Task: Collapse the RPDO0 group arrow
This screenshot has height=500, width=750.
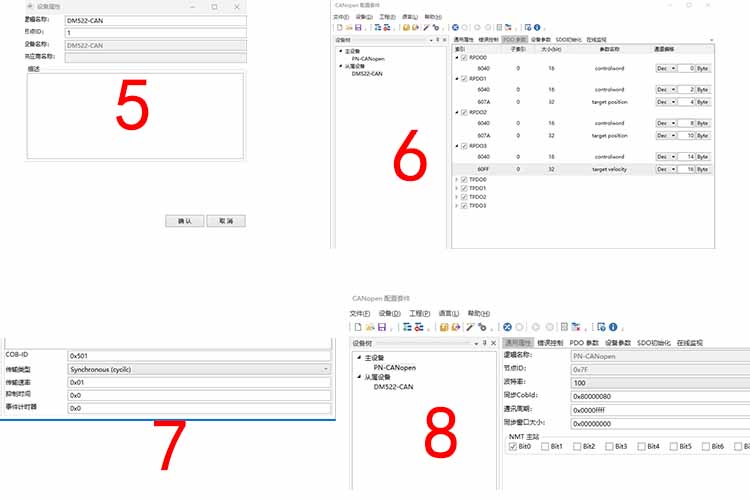Action: tap(457, 58)
